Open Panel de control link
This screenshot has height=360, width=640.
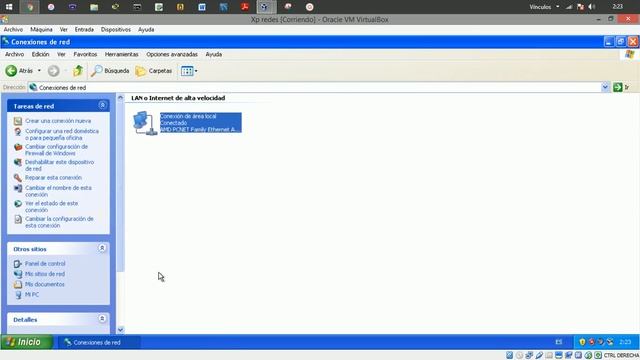45,264
